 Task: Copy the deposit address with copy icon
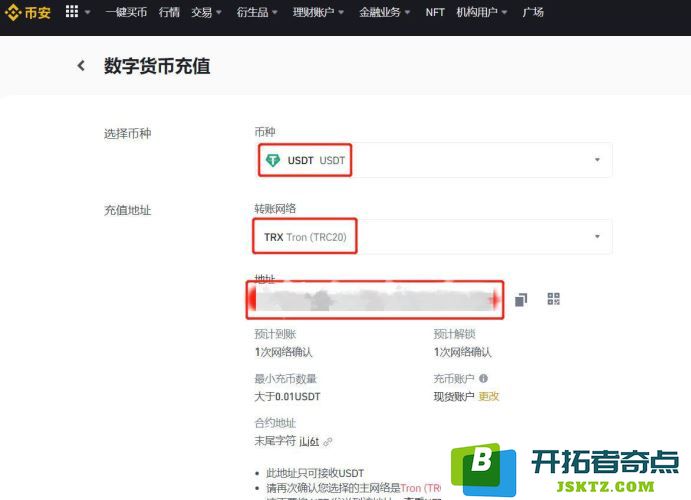[x=521, y=300]
